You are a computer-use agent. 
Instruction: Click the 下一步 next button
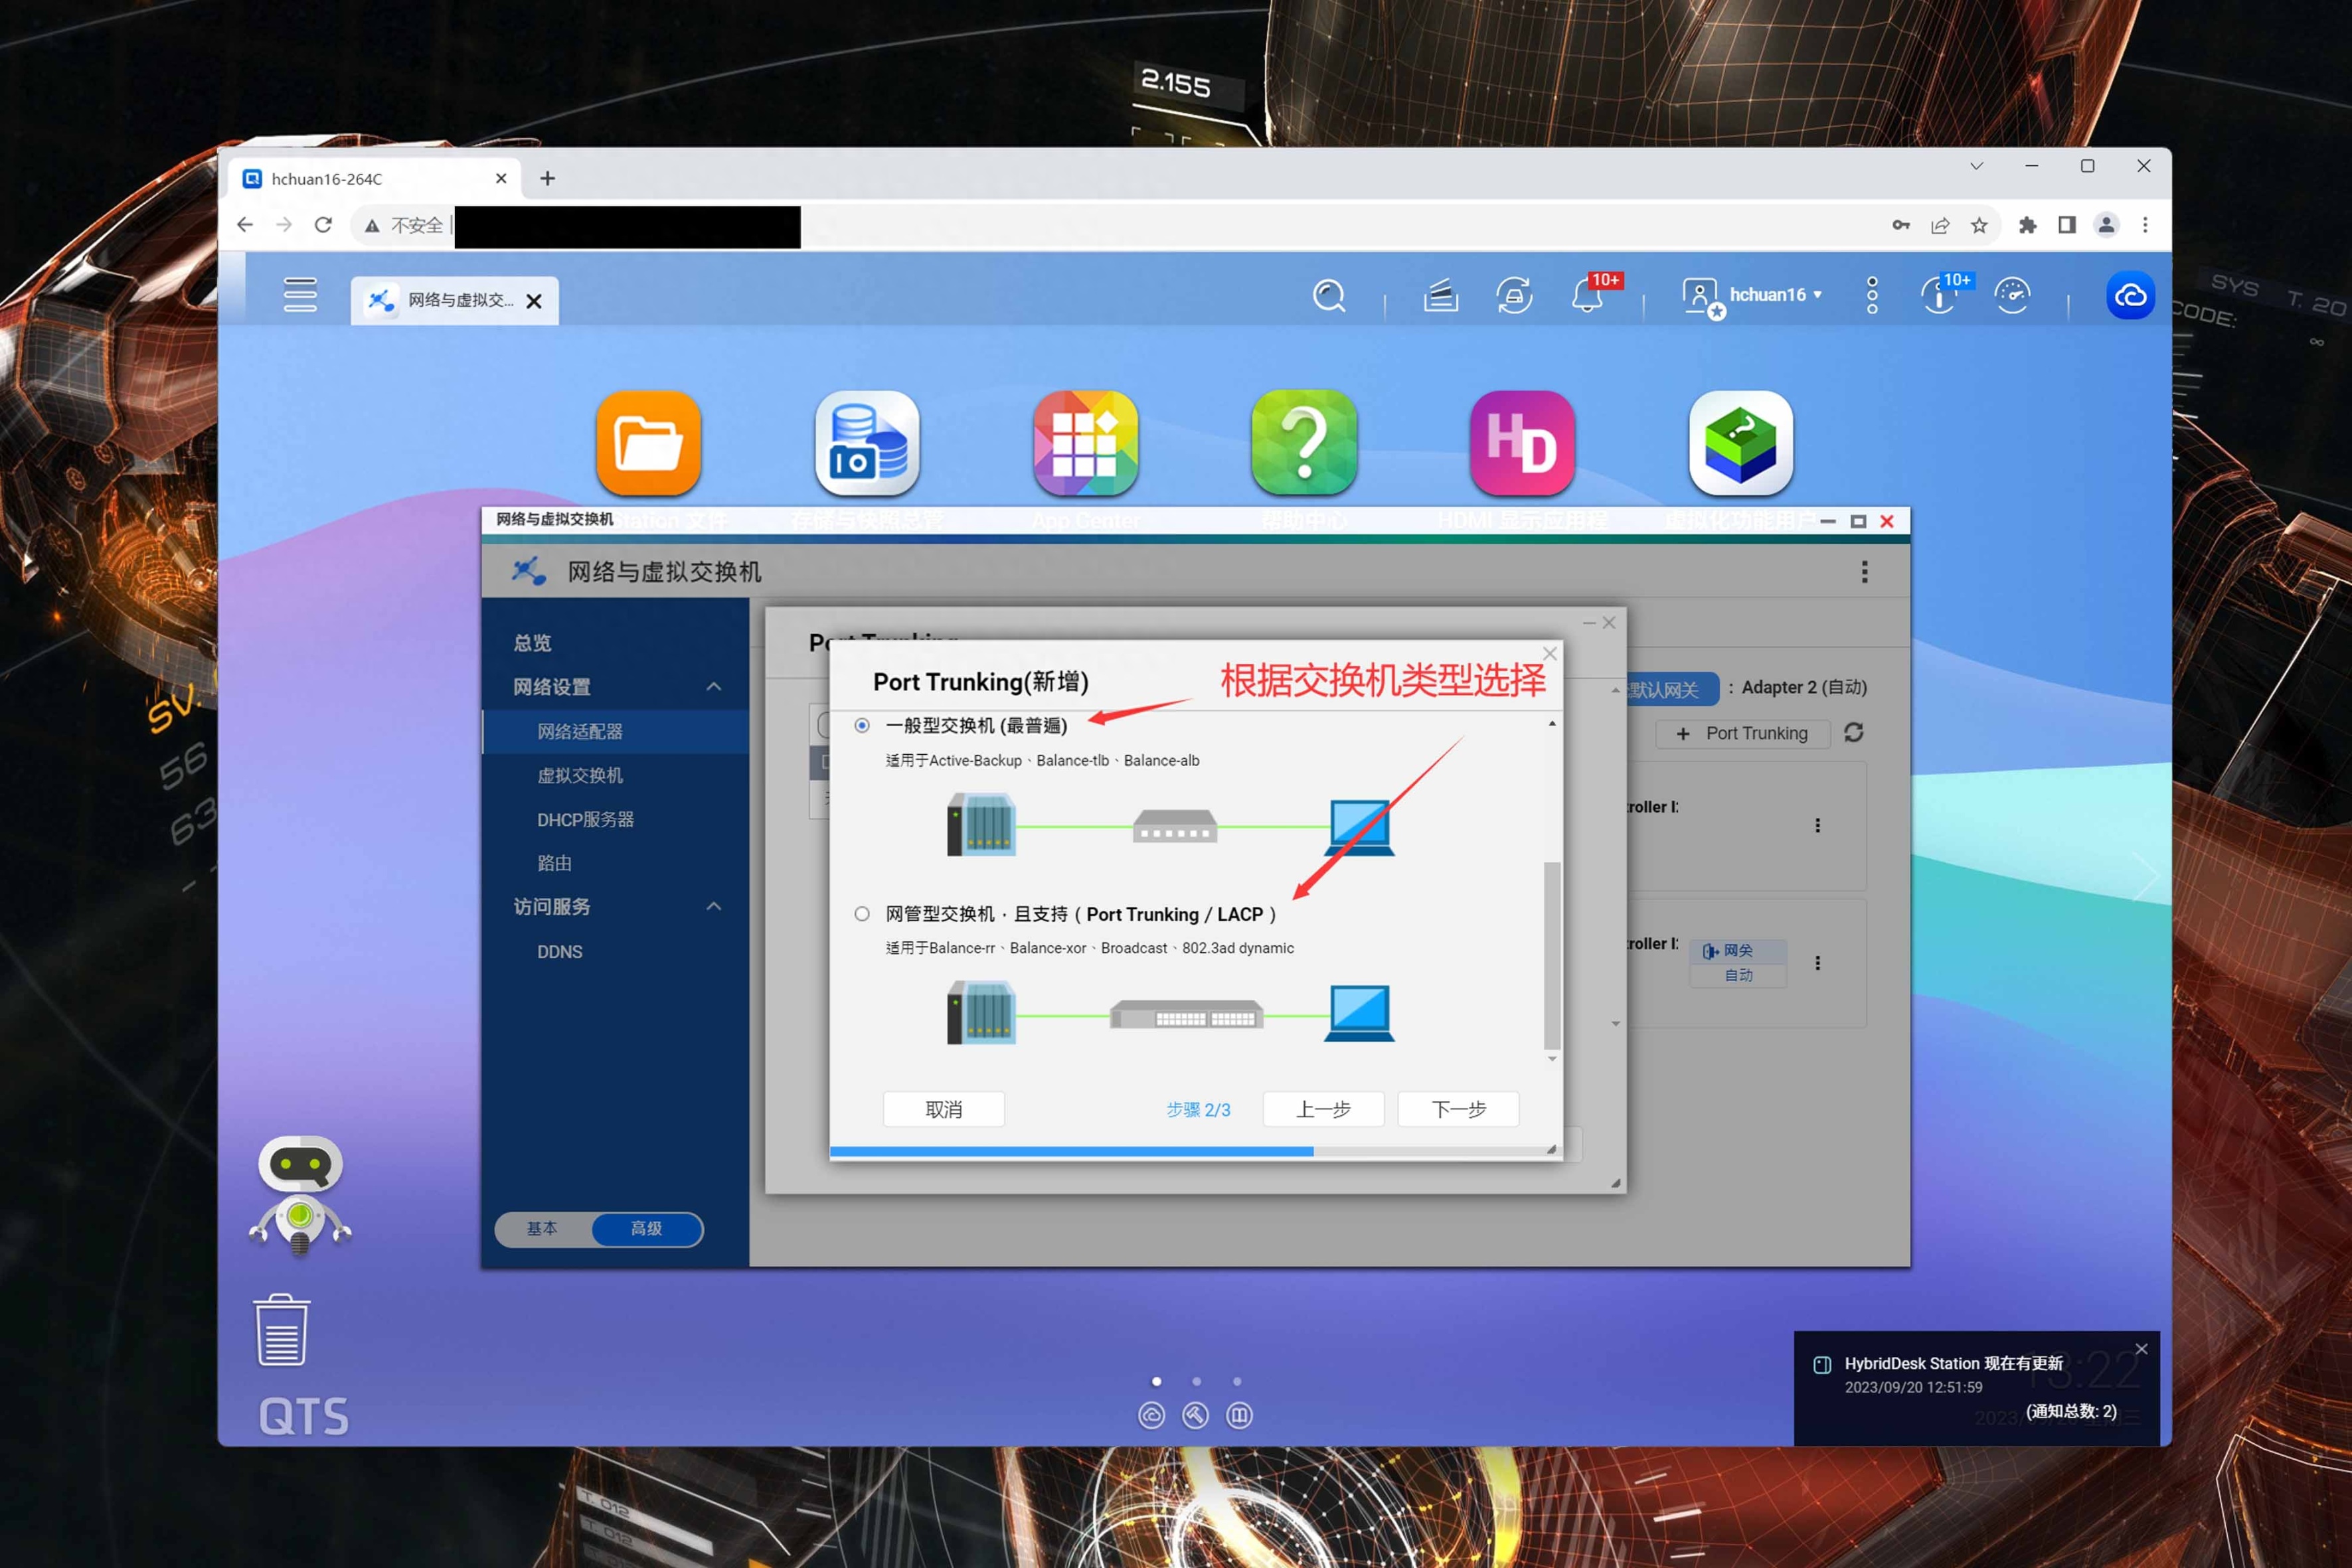click(1458, 1109)
